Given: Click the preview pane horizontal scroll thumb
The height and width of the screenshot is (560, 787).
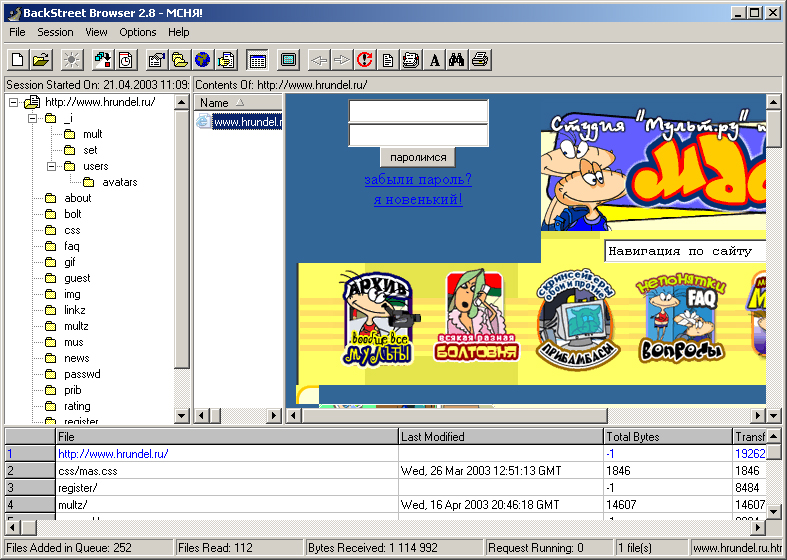Looking at the screenshot, I should pos(454,416).
